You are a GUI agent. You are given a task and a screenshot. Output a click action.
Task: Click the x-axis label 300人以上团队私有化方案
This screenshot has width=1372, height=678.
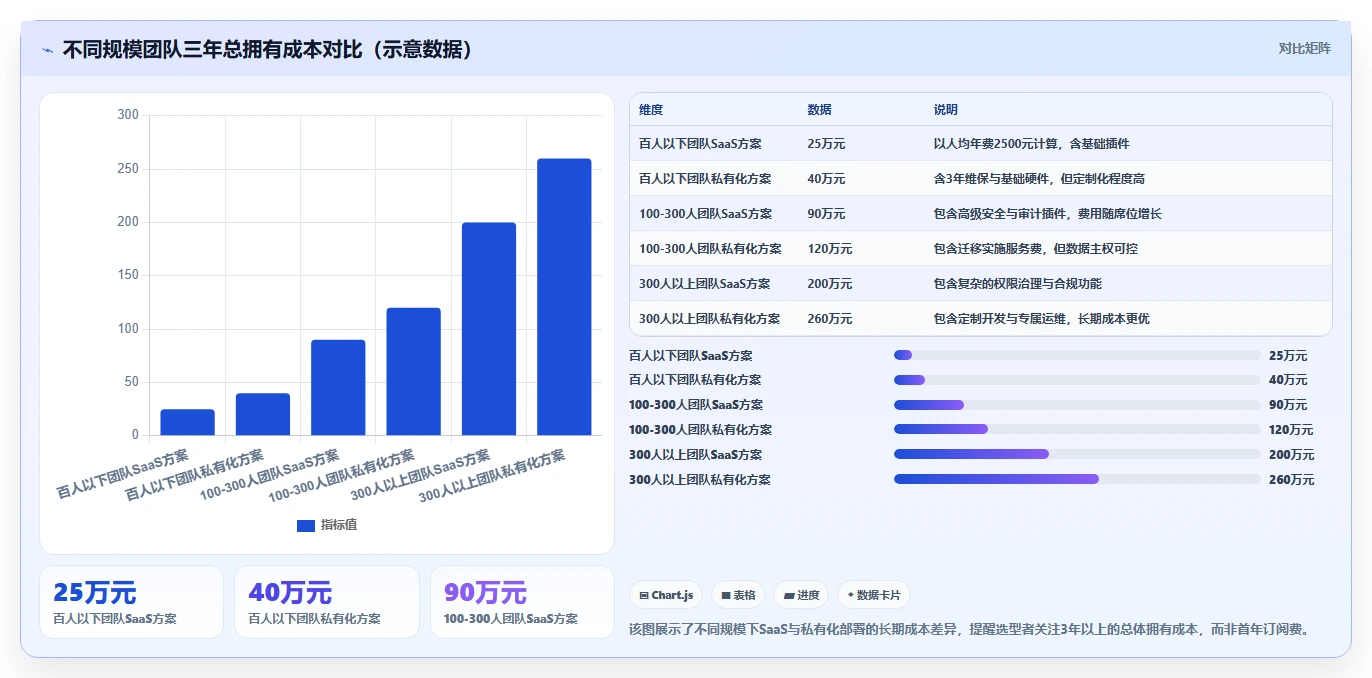coord(492,476)
